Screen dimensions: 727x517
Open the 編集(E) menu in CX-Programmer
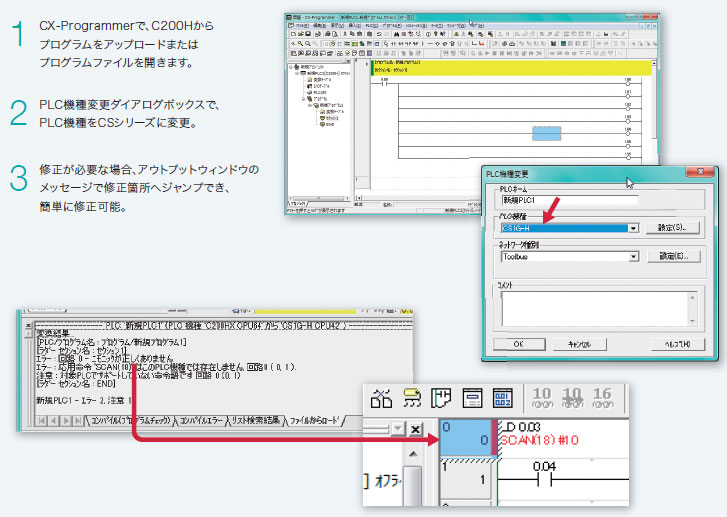[x=319, y=26]
